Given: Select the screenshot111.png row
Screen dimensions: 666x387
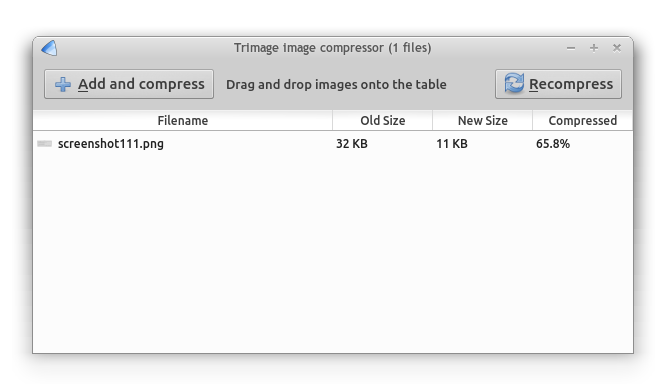Looking at the screenshot, I should click(333, 144).
